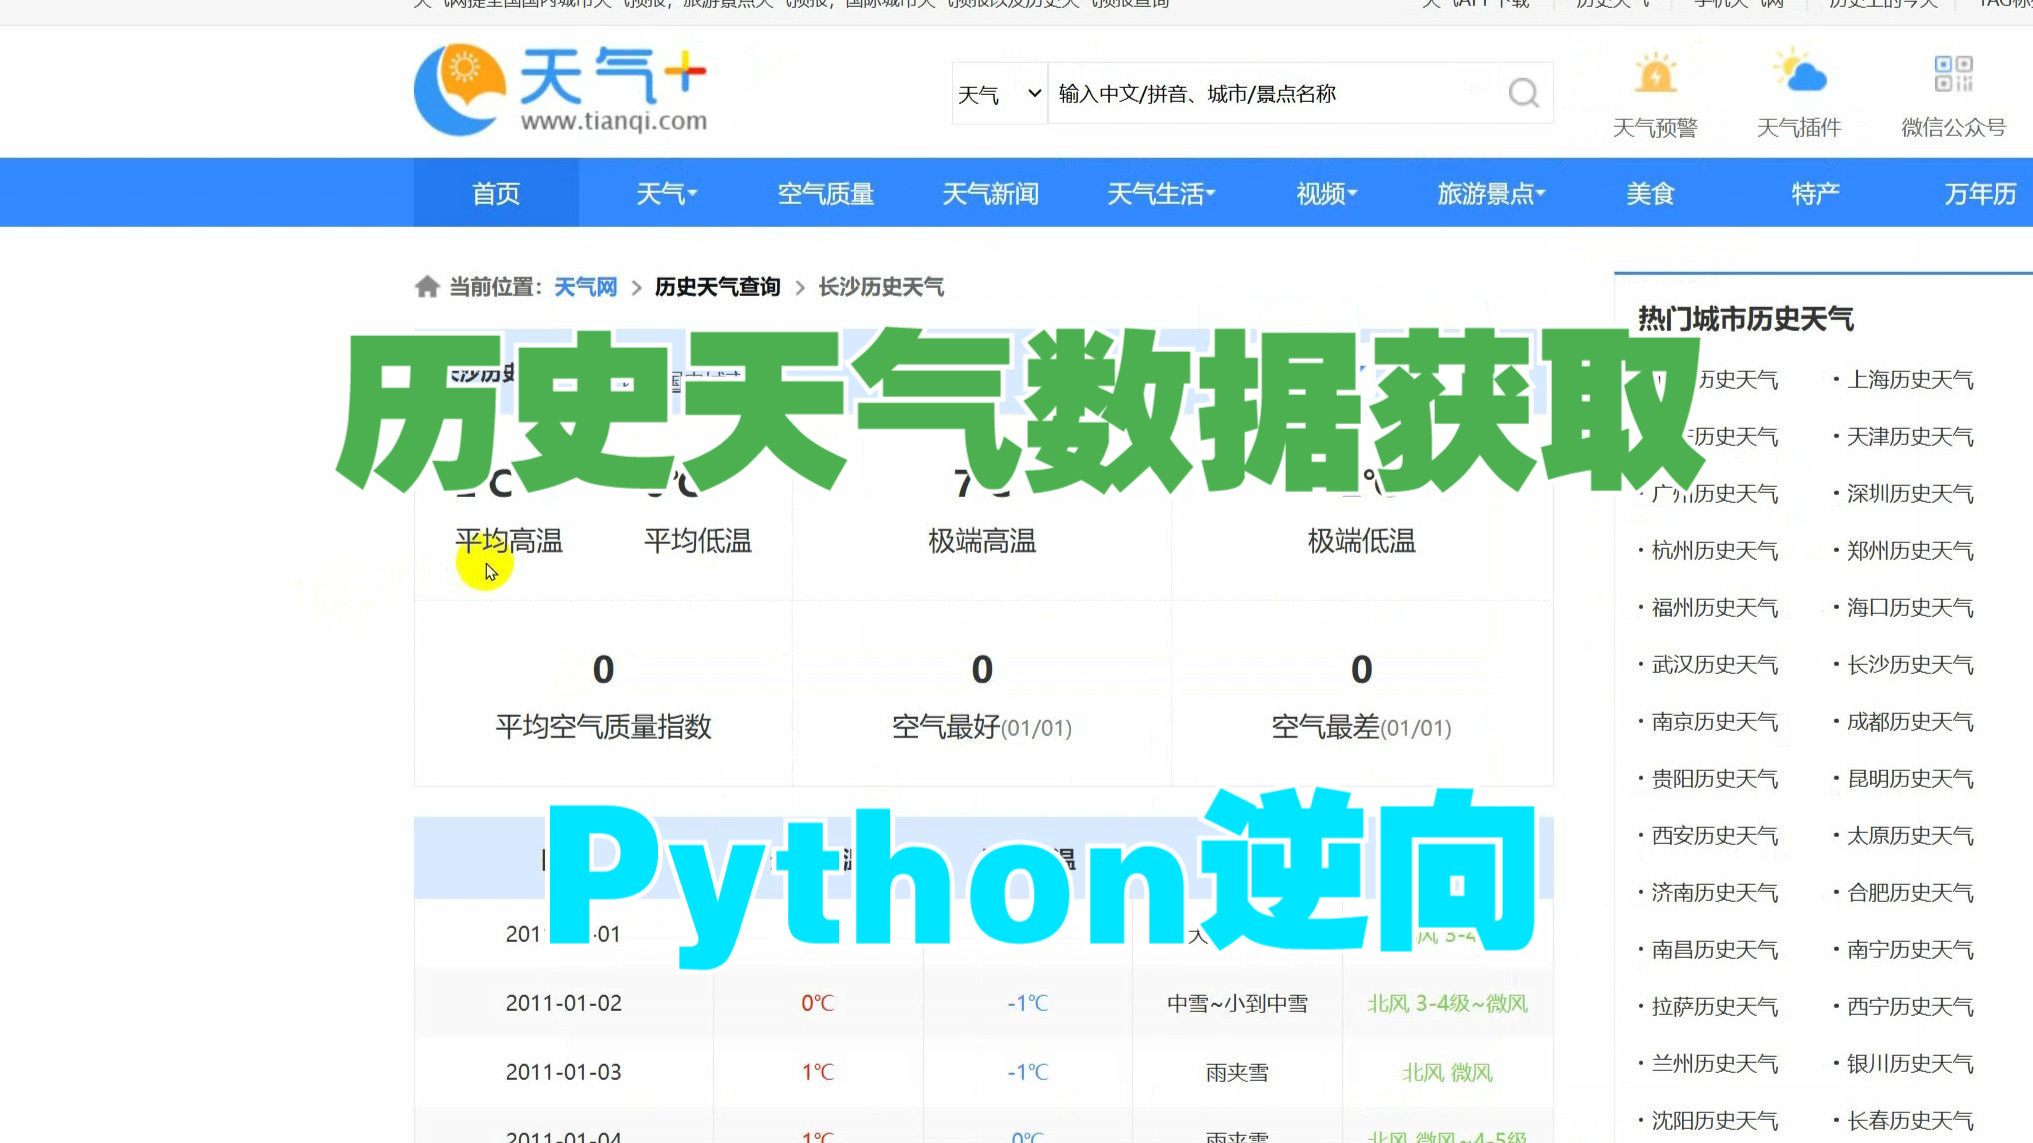Click the search magnifier icon
2033x1143 pixels.
1521,92
